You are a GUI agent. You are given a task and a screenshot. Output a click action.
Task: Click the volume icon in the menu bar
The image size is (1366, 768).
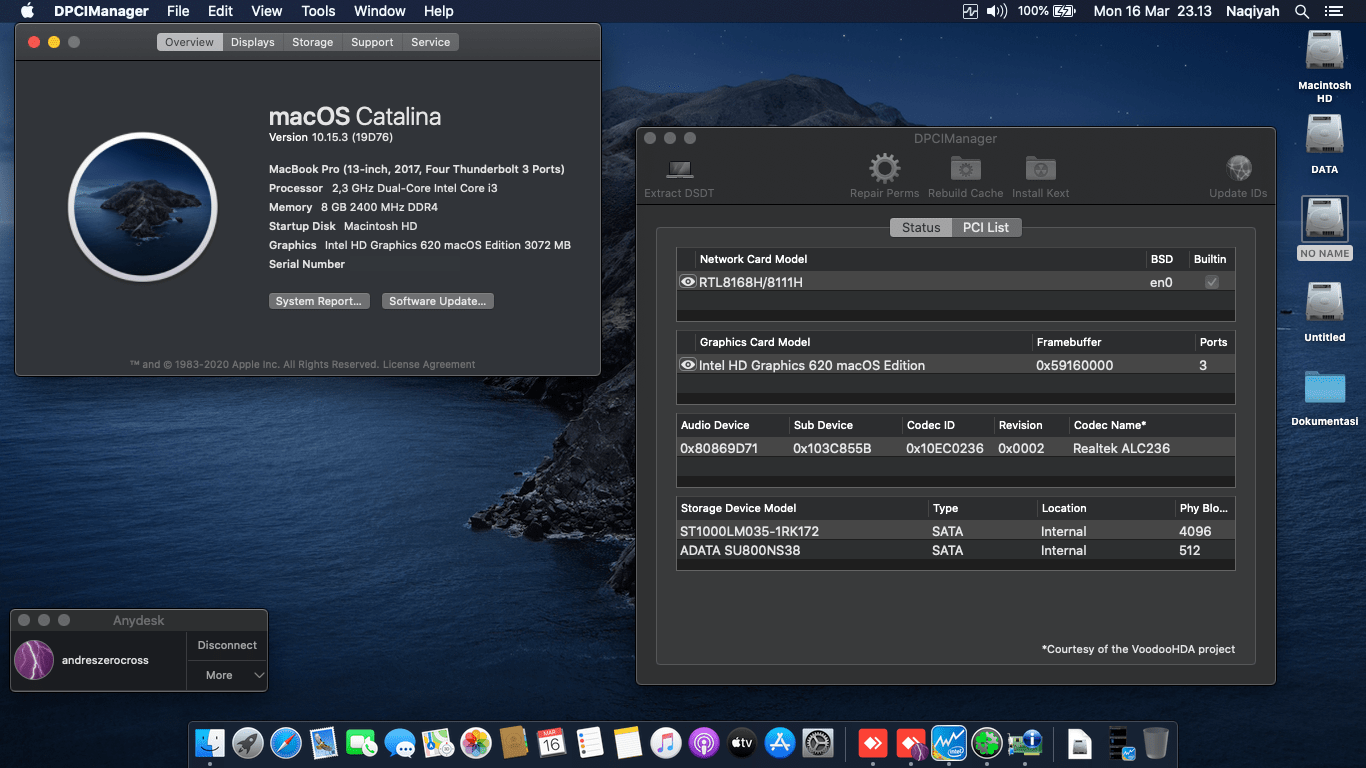click(x=997, y=11)
